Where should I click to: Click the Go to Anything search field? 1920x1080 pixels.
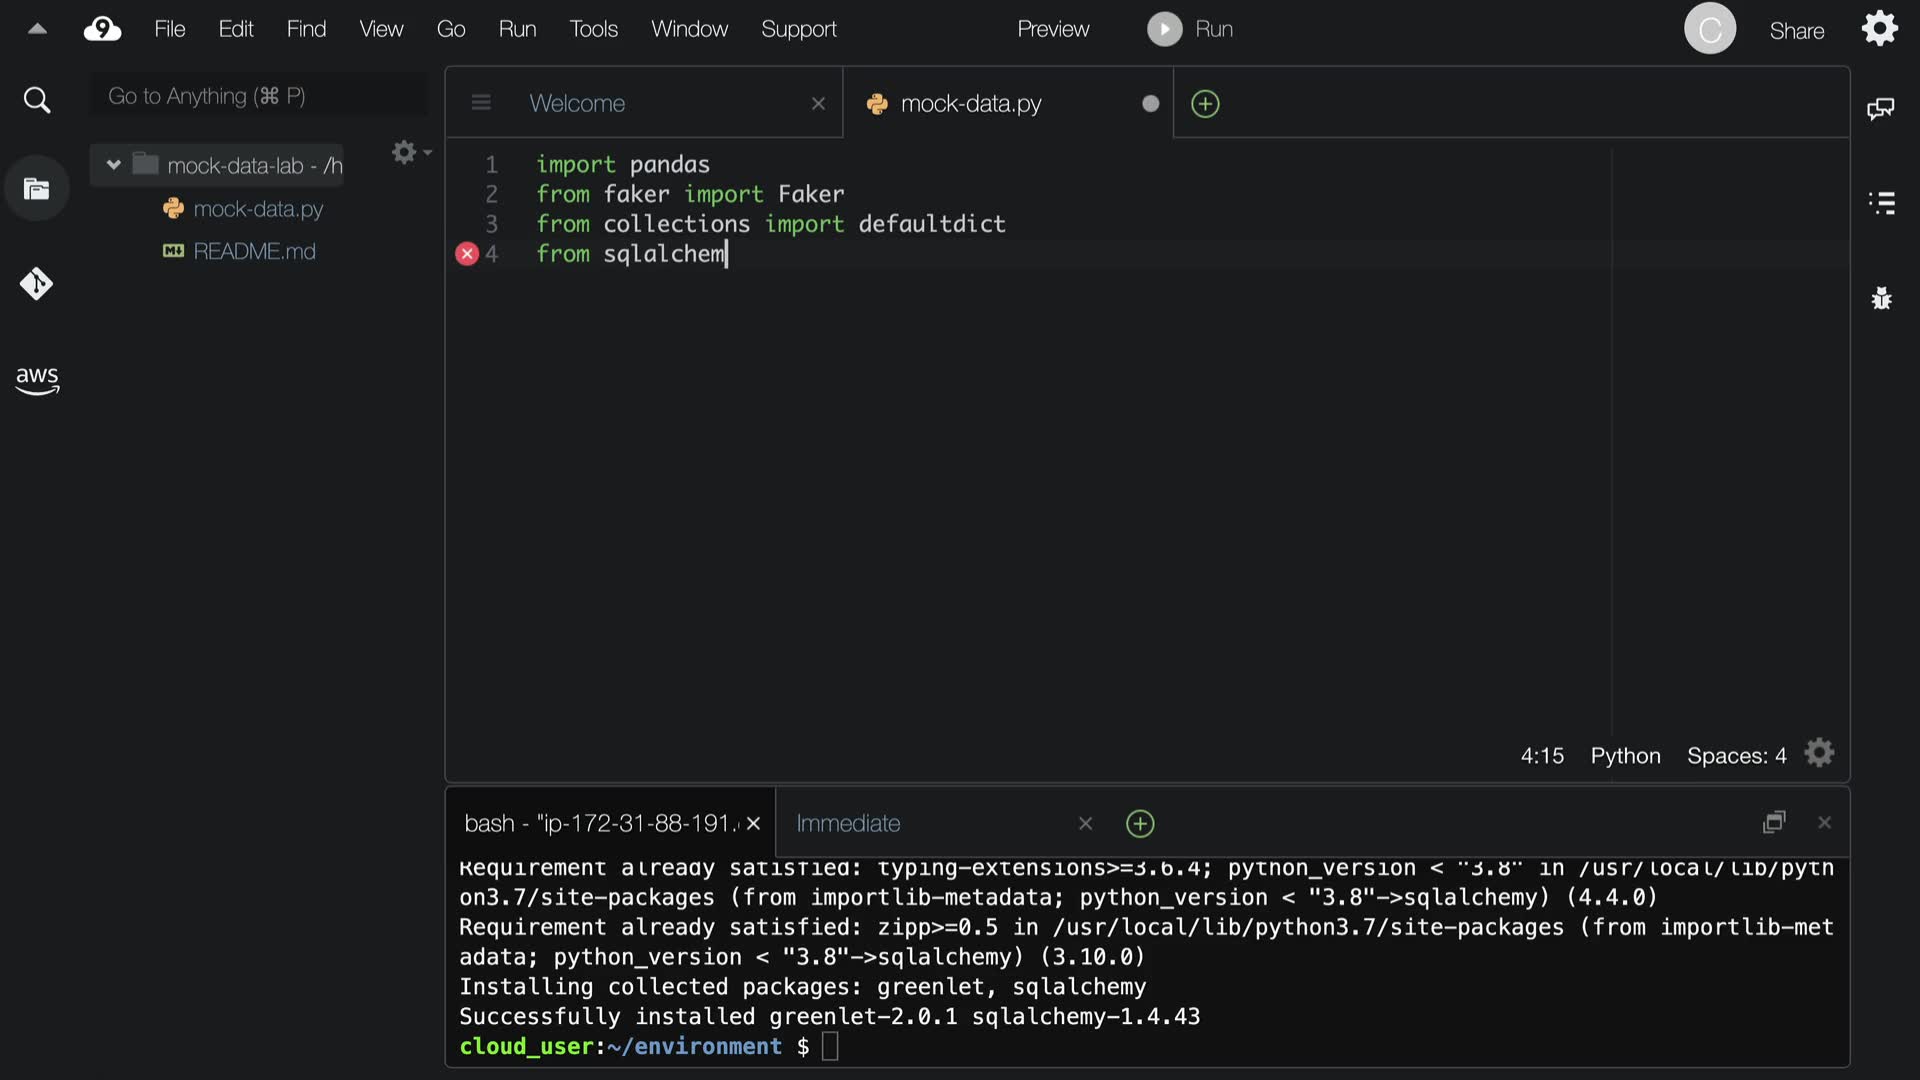point(258,96)
